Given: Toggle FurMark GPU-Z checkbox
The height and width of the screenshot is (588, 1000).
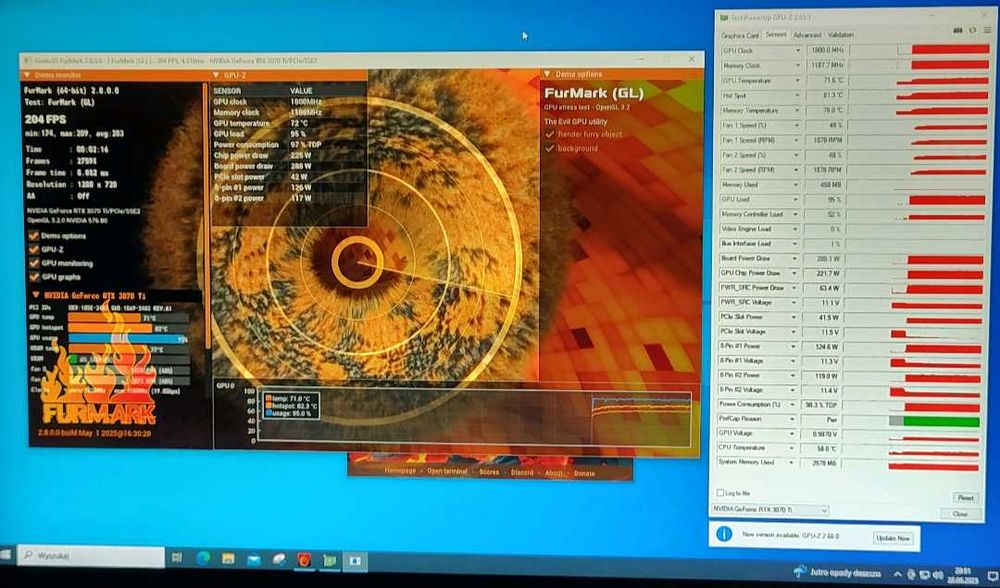Looking at the screenshot, I should 34,249.
